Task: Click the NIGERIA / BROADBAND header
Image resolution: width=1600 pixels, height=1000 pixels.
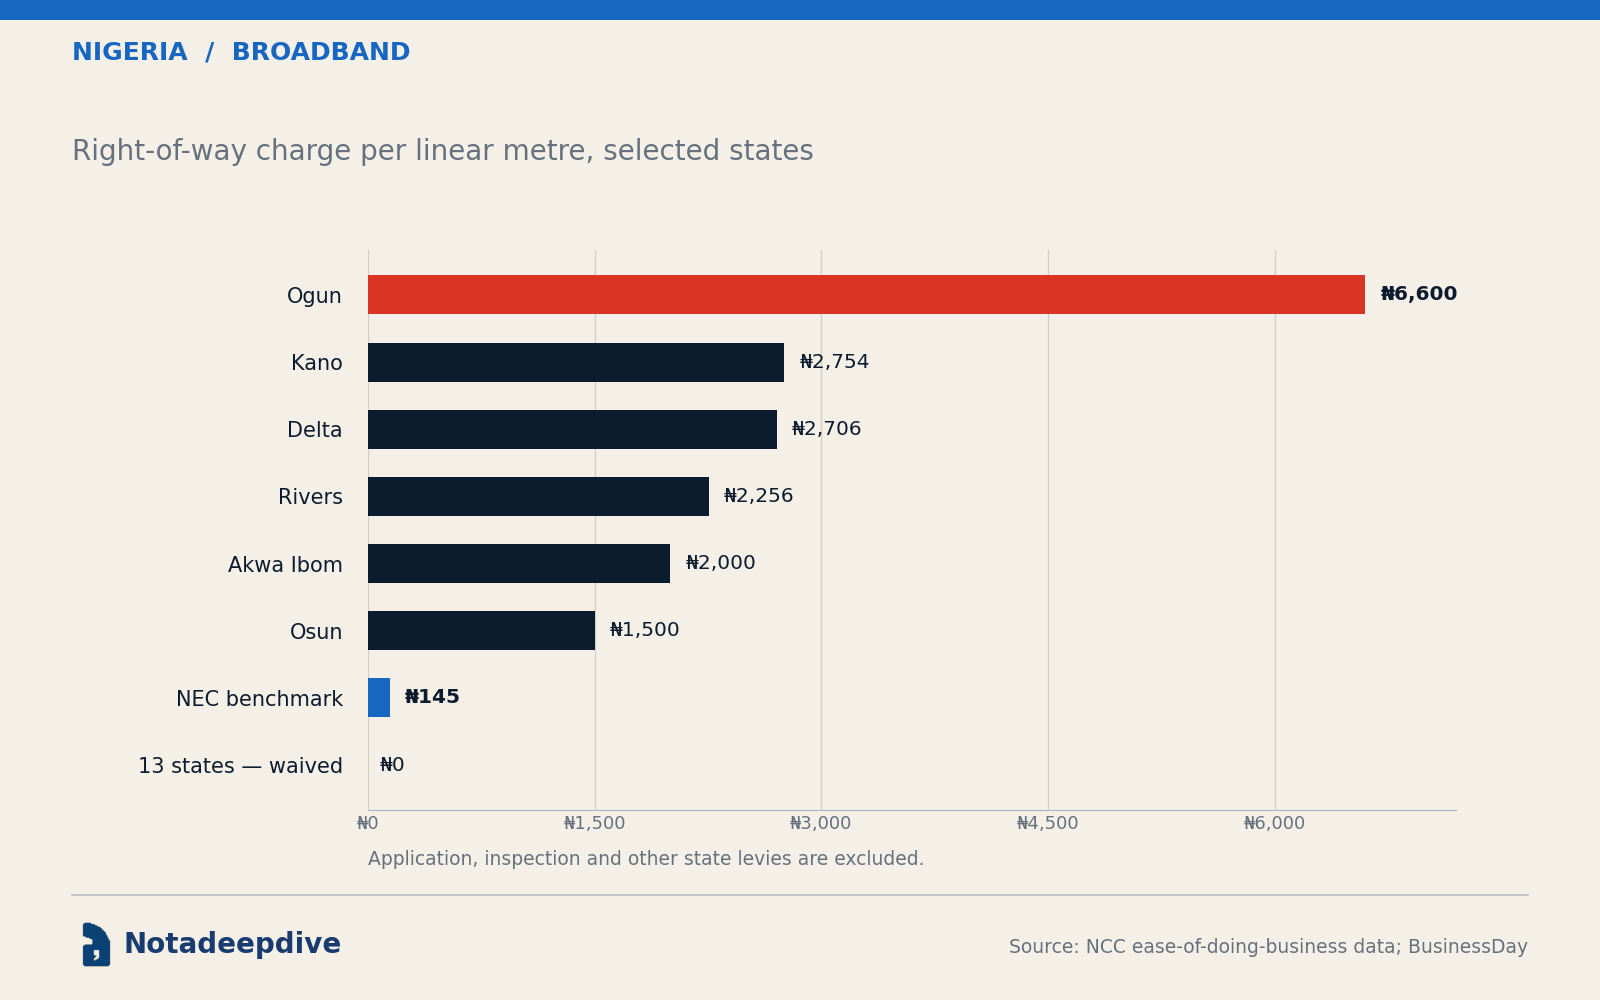Action: coord(241,53)
